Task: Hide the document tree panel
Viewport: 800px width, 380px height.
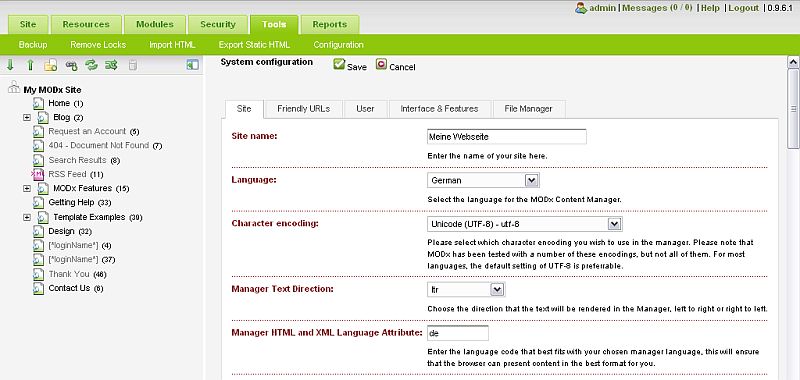Action: click(x=192, y=65)
